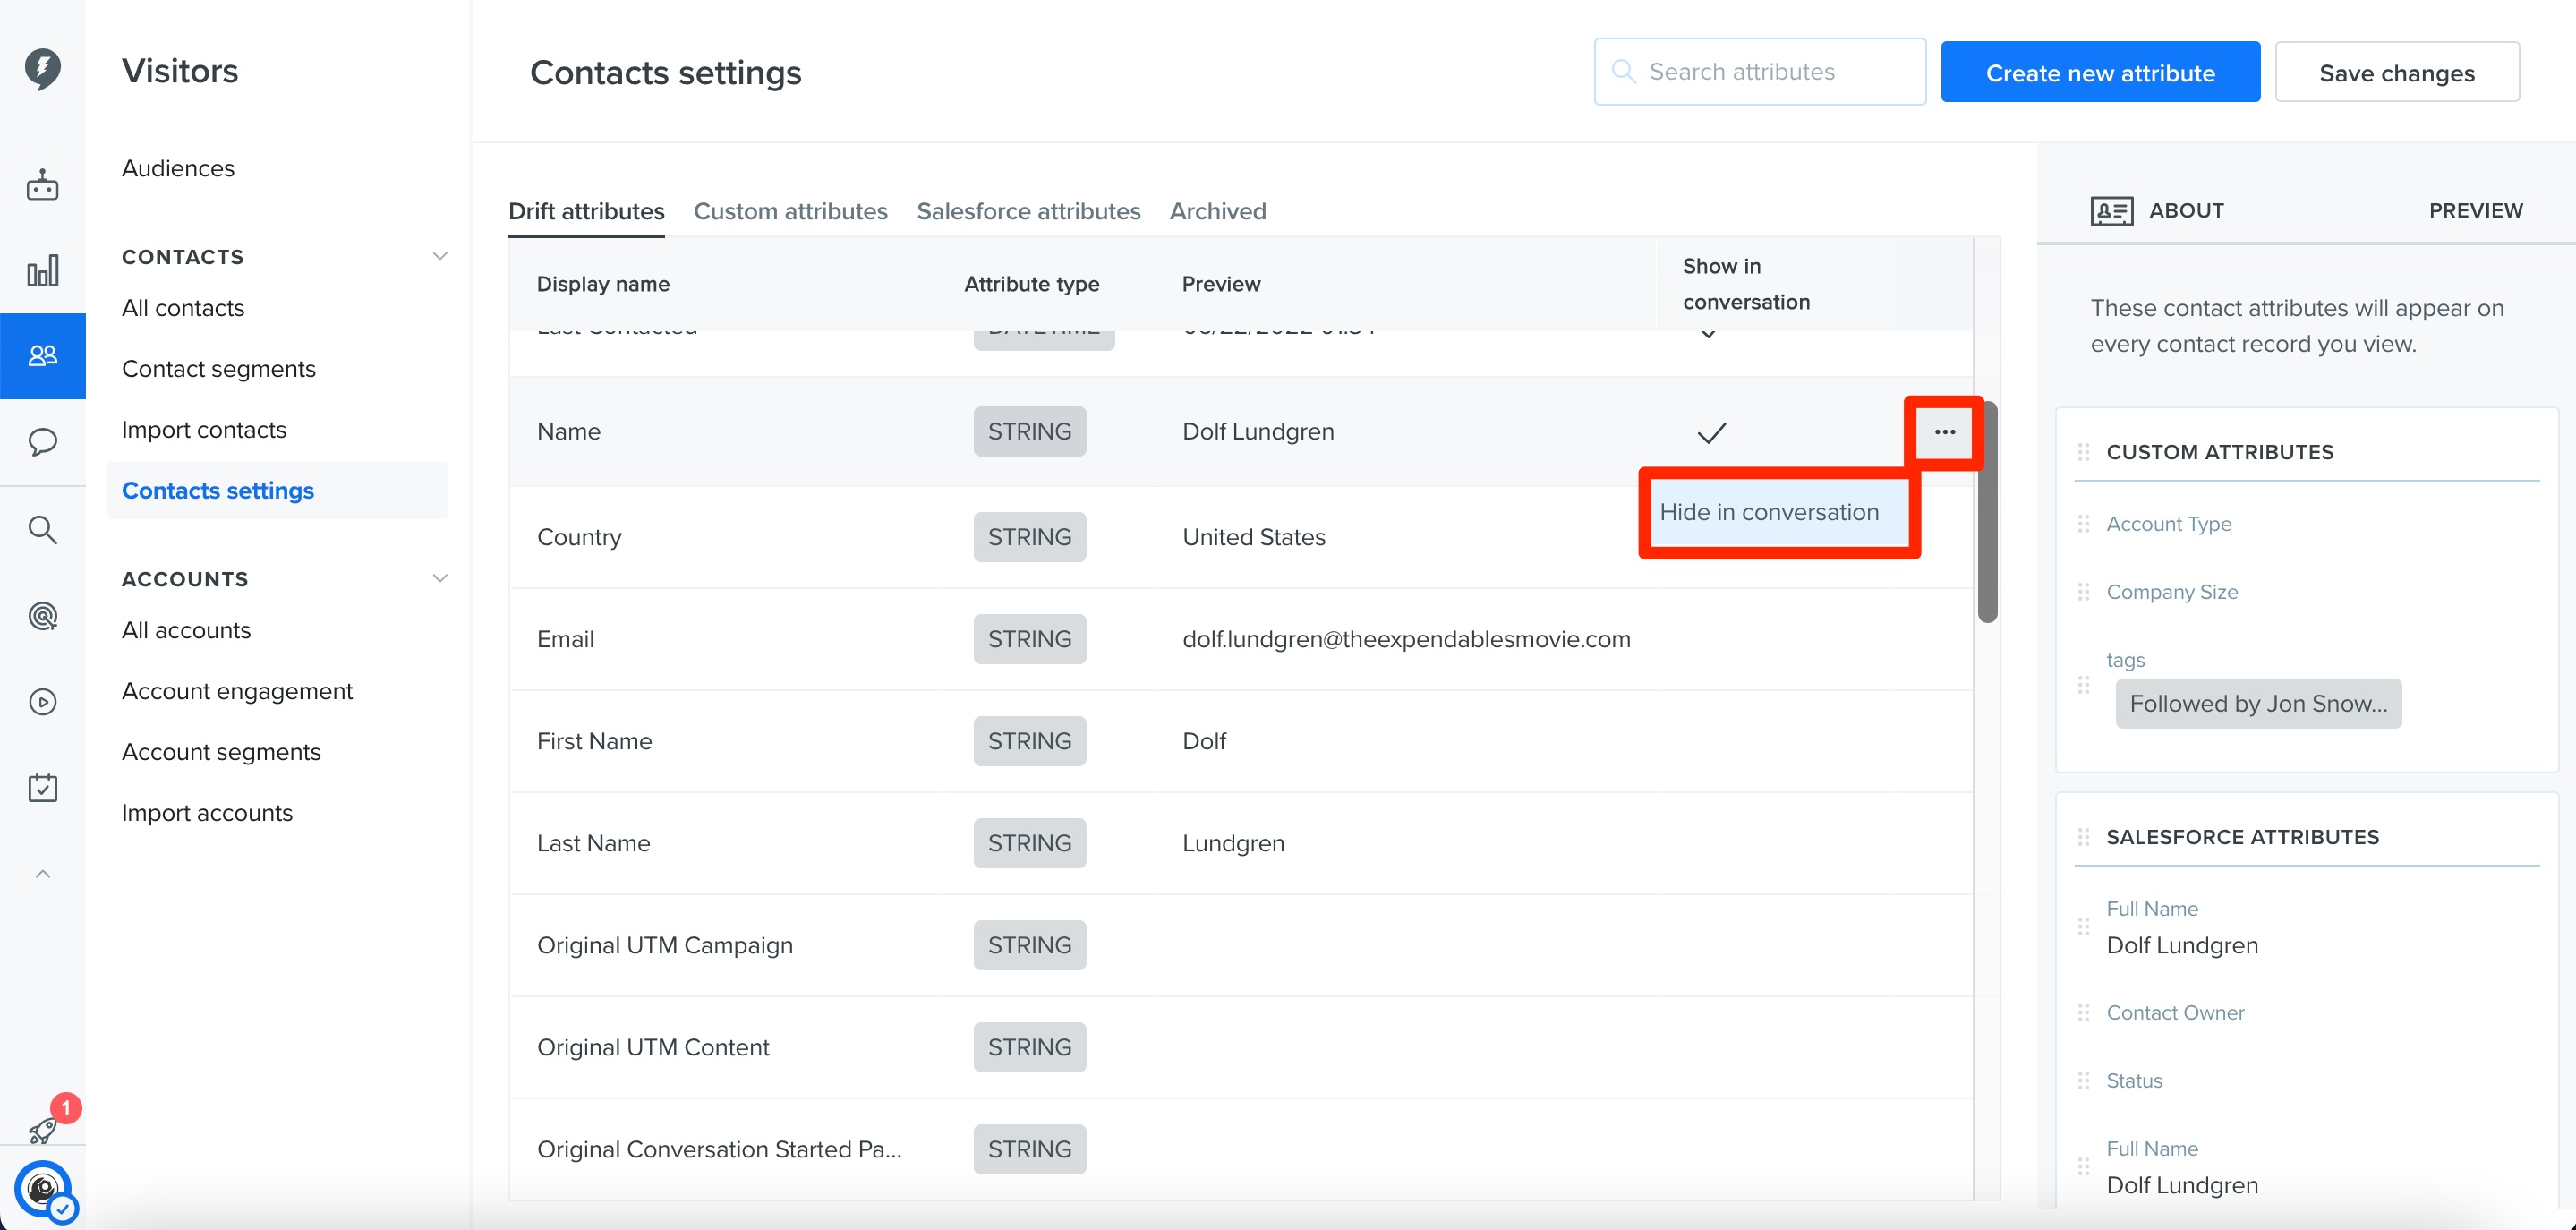Switch to the Salesforce attributes tab
2576x1230 pixels.
point(1028,211)
